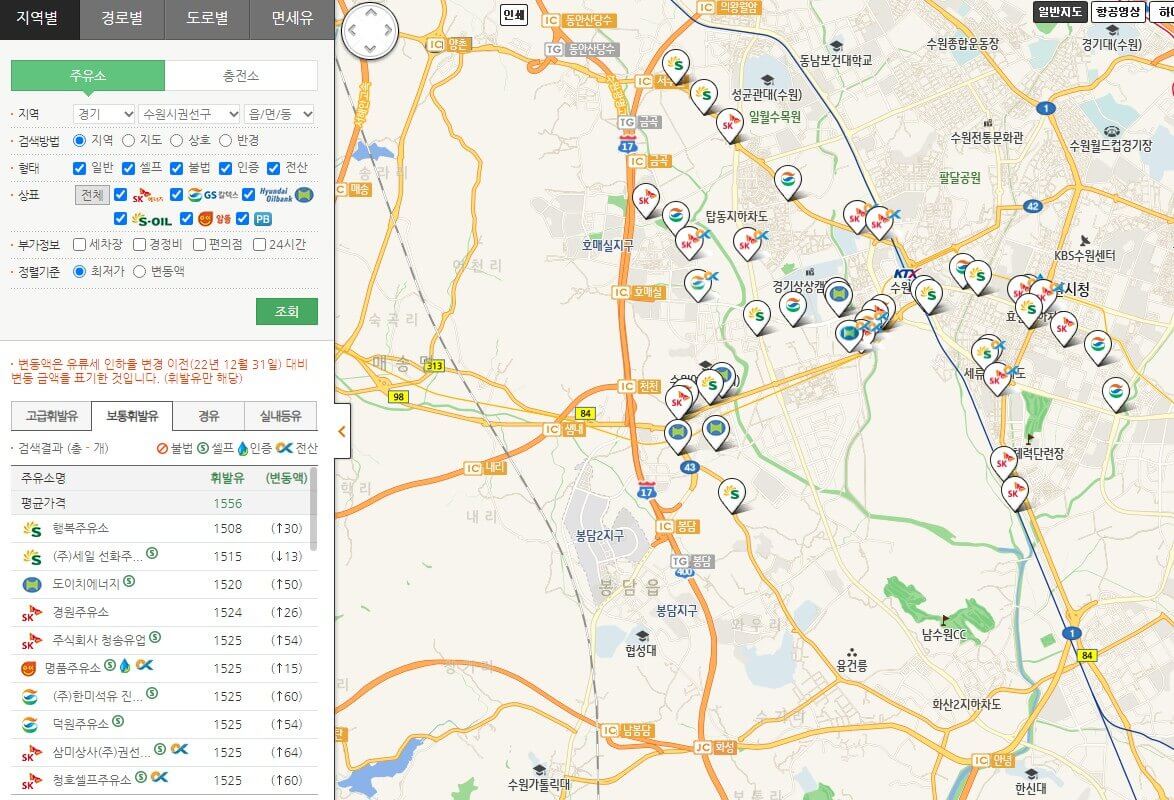This screenshot has width=1174, height=800.
Task: Open the S-OIL marker left of 성균관대(수원)
Action: [x=704, y=95]
